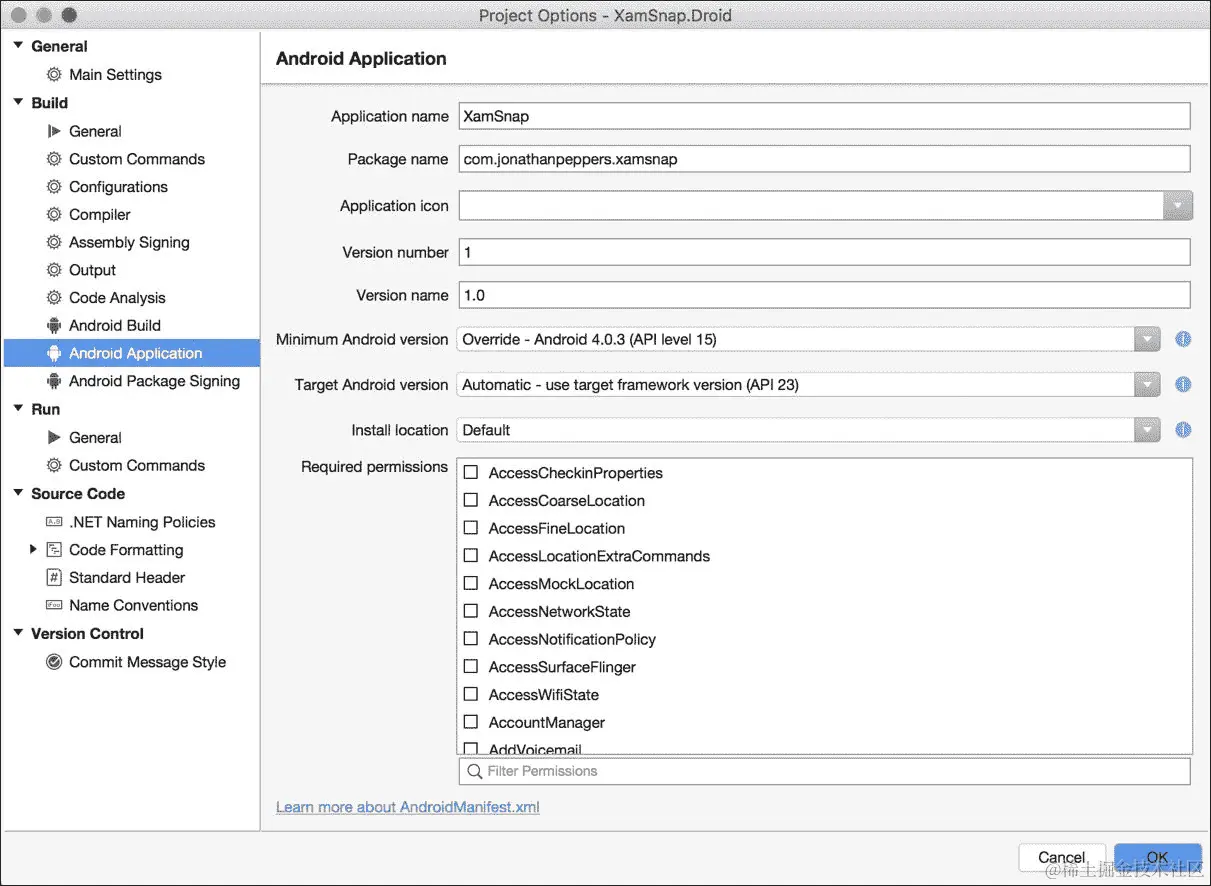This screenshot has height=886, width=1211.
Task: Click the Android Package Signing robot icon
Action: tap(54, 381)
